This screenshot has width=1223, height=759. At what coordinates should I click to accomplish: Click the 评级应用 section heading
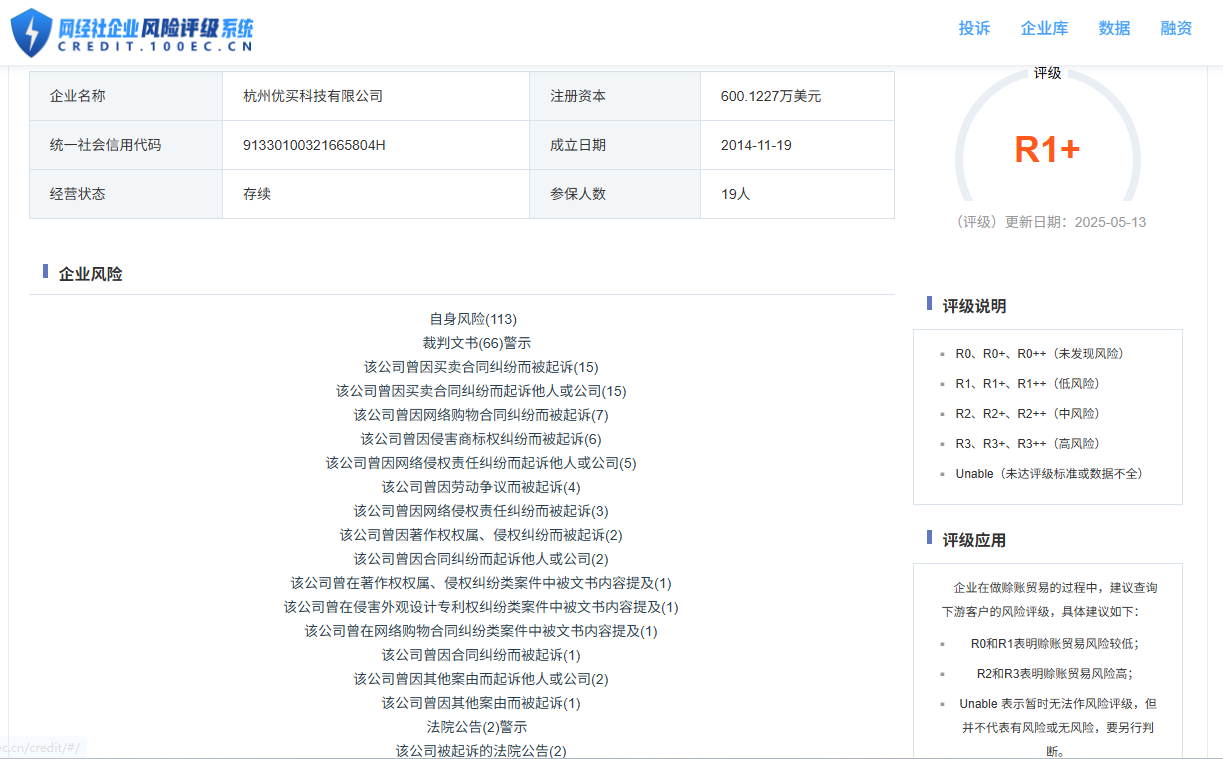[x=974, y=540]
